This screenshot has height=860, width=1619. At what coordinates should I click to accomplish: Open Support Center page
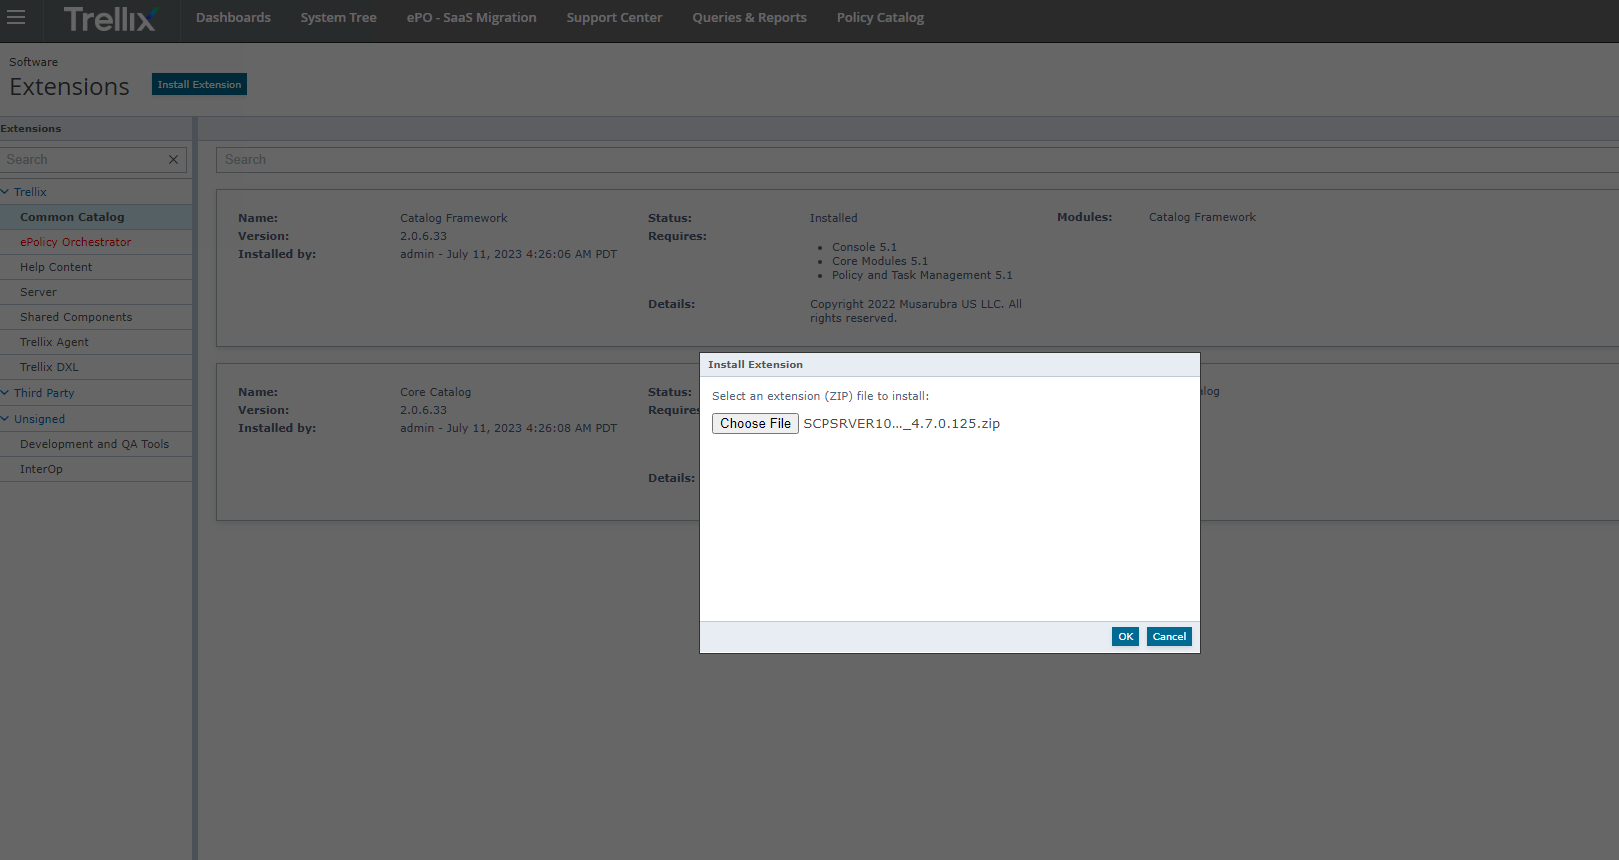click(x=614, y=18)
